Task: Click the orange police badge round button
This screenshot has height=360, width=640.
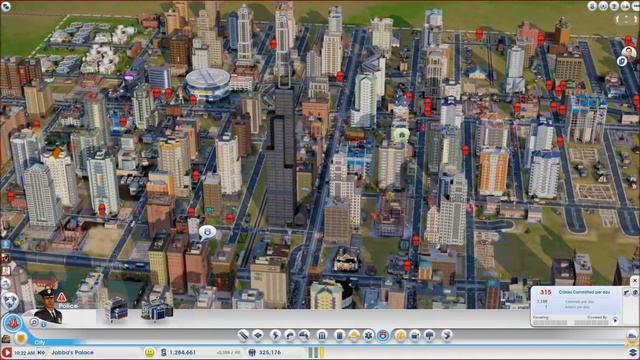Action: [21, 338]
